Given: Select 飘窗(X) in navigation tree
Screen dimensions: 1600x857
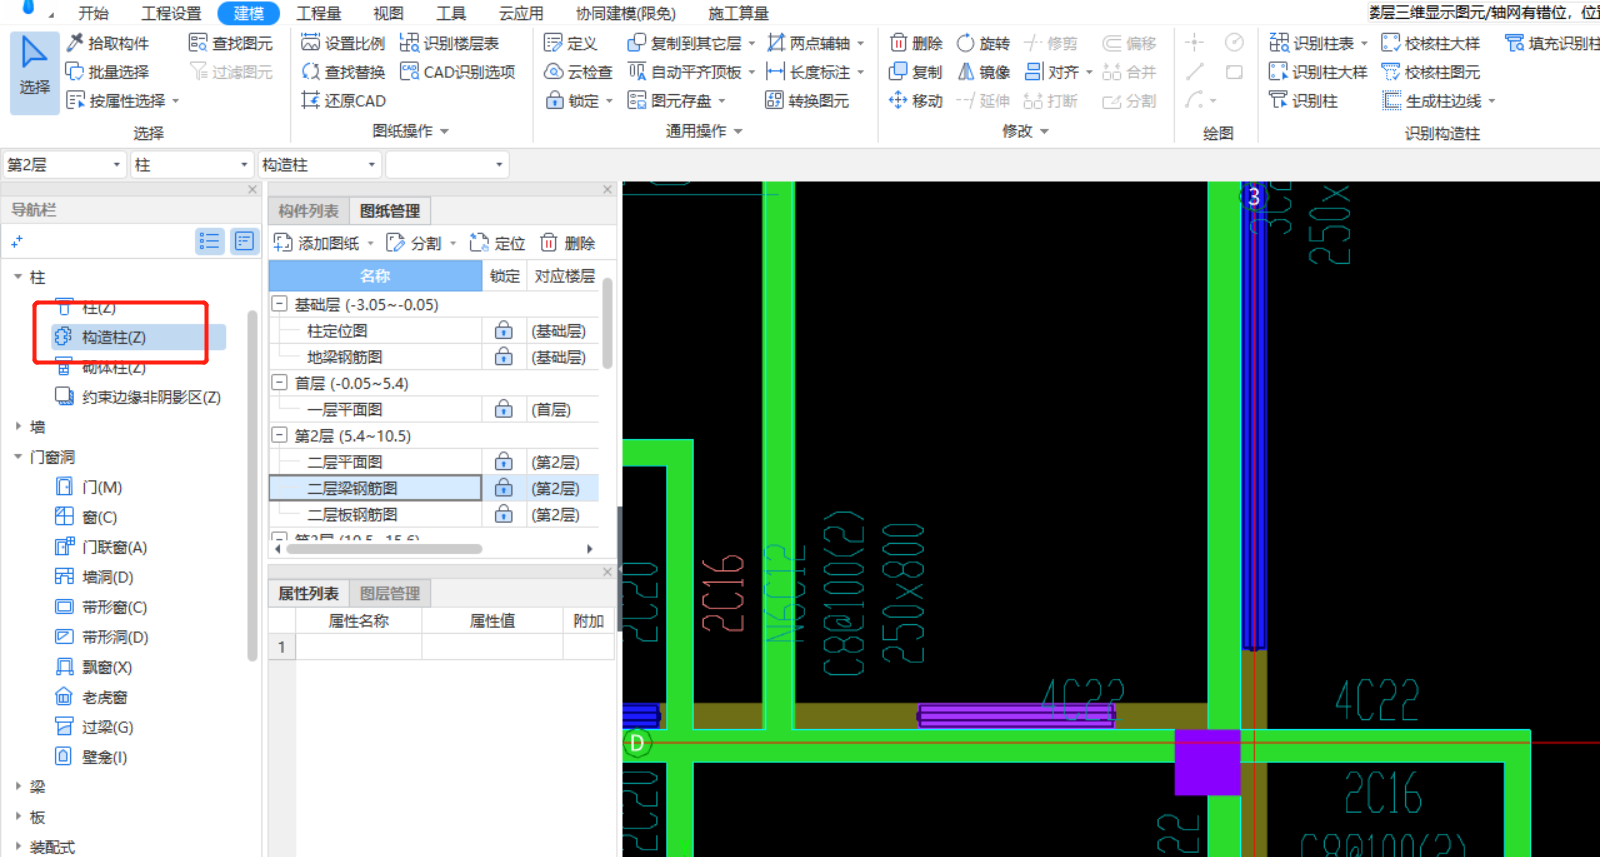Looking at the screenshot, I should [x=93, y=667].
